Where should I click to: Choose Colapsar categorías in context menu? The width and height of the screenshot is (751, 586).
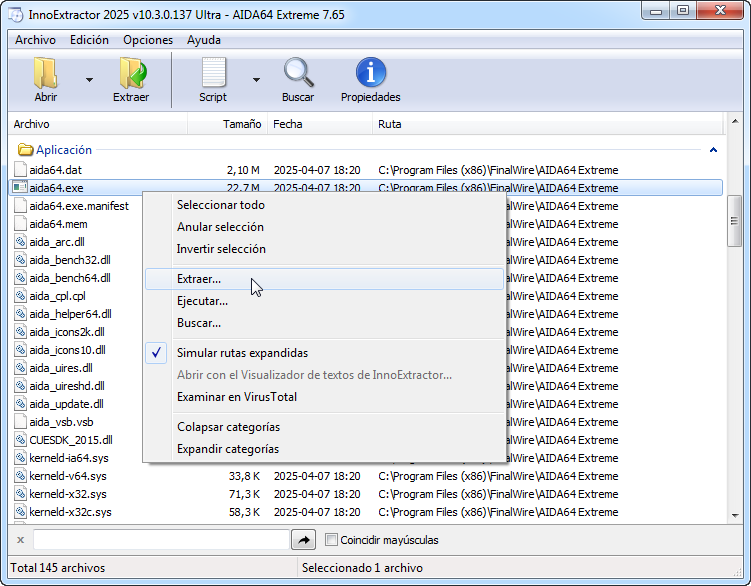324,427
